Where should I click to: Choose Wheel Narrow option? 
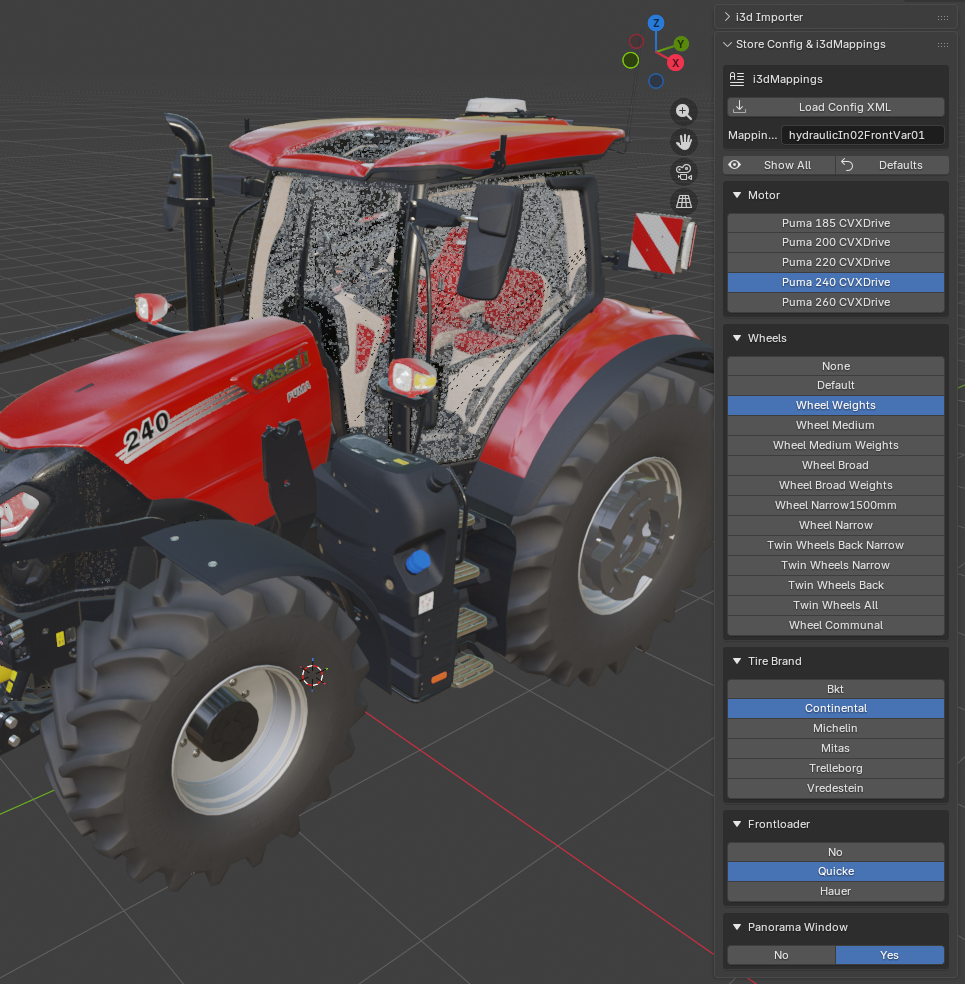coord(836,525)
